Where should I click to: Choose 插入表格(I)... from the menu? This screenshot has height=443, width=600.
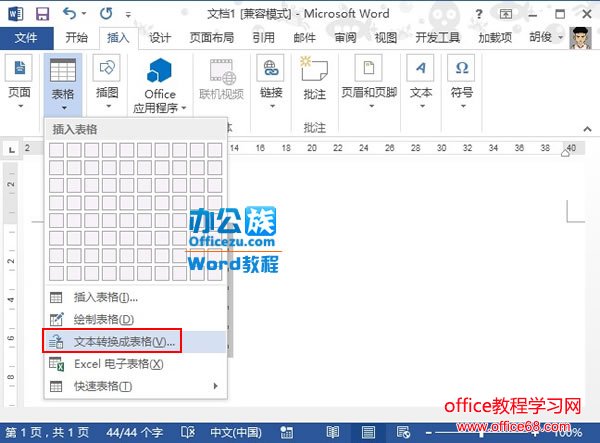click(136, 297)
